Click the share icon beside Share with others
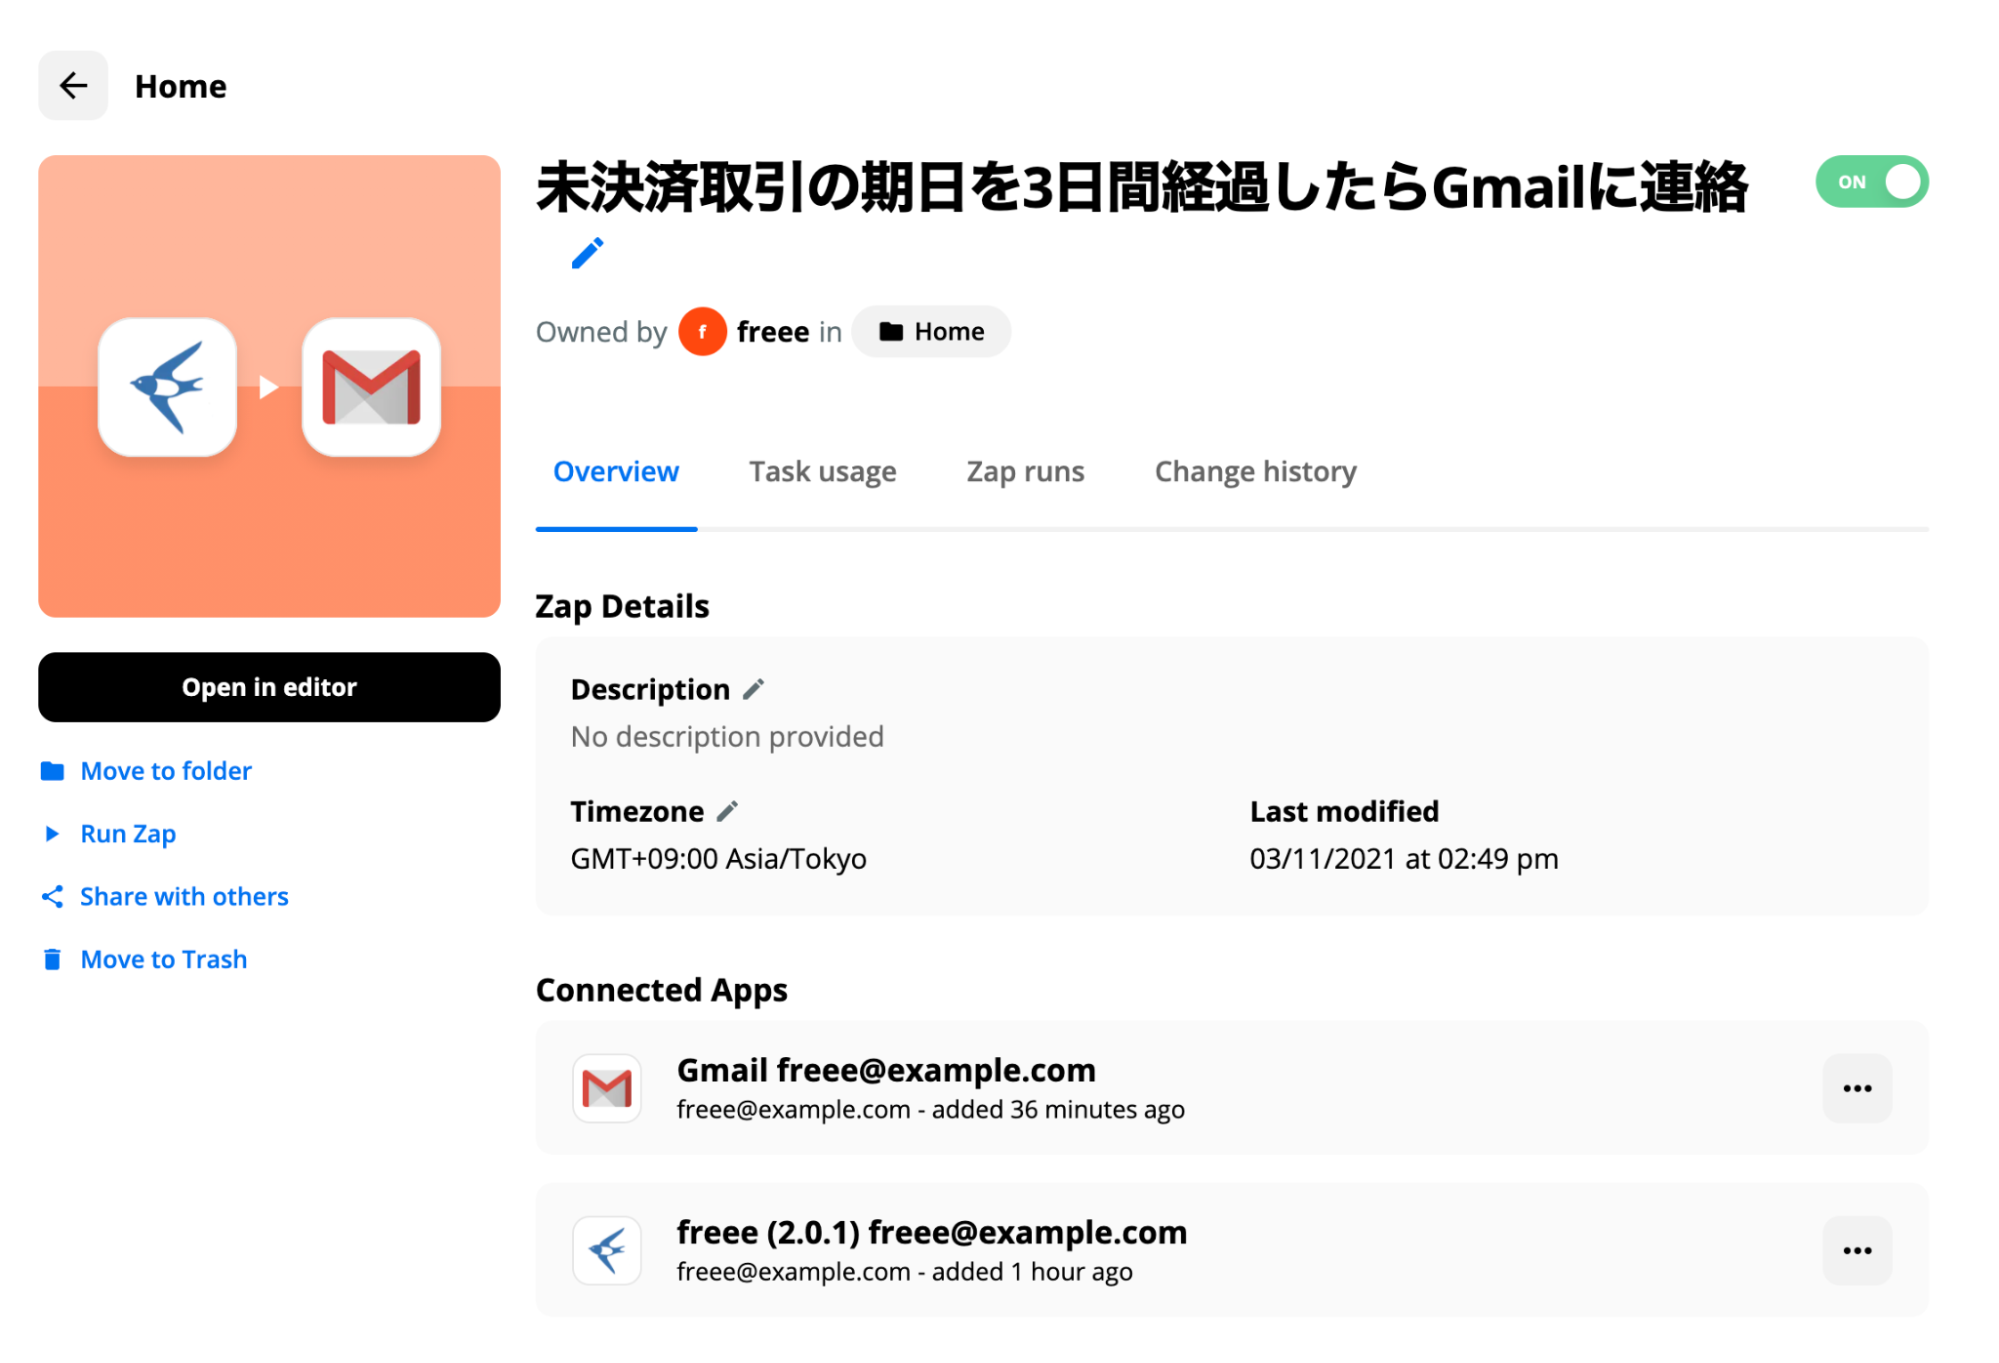The height and width of the screenshot is (1363, 1999). [x=52, y=897]
